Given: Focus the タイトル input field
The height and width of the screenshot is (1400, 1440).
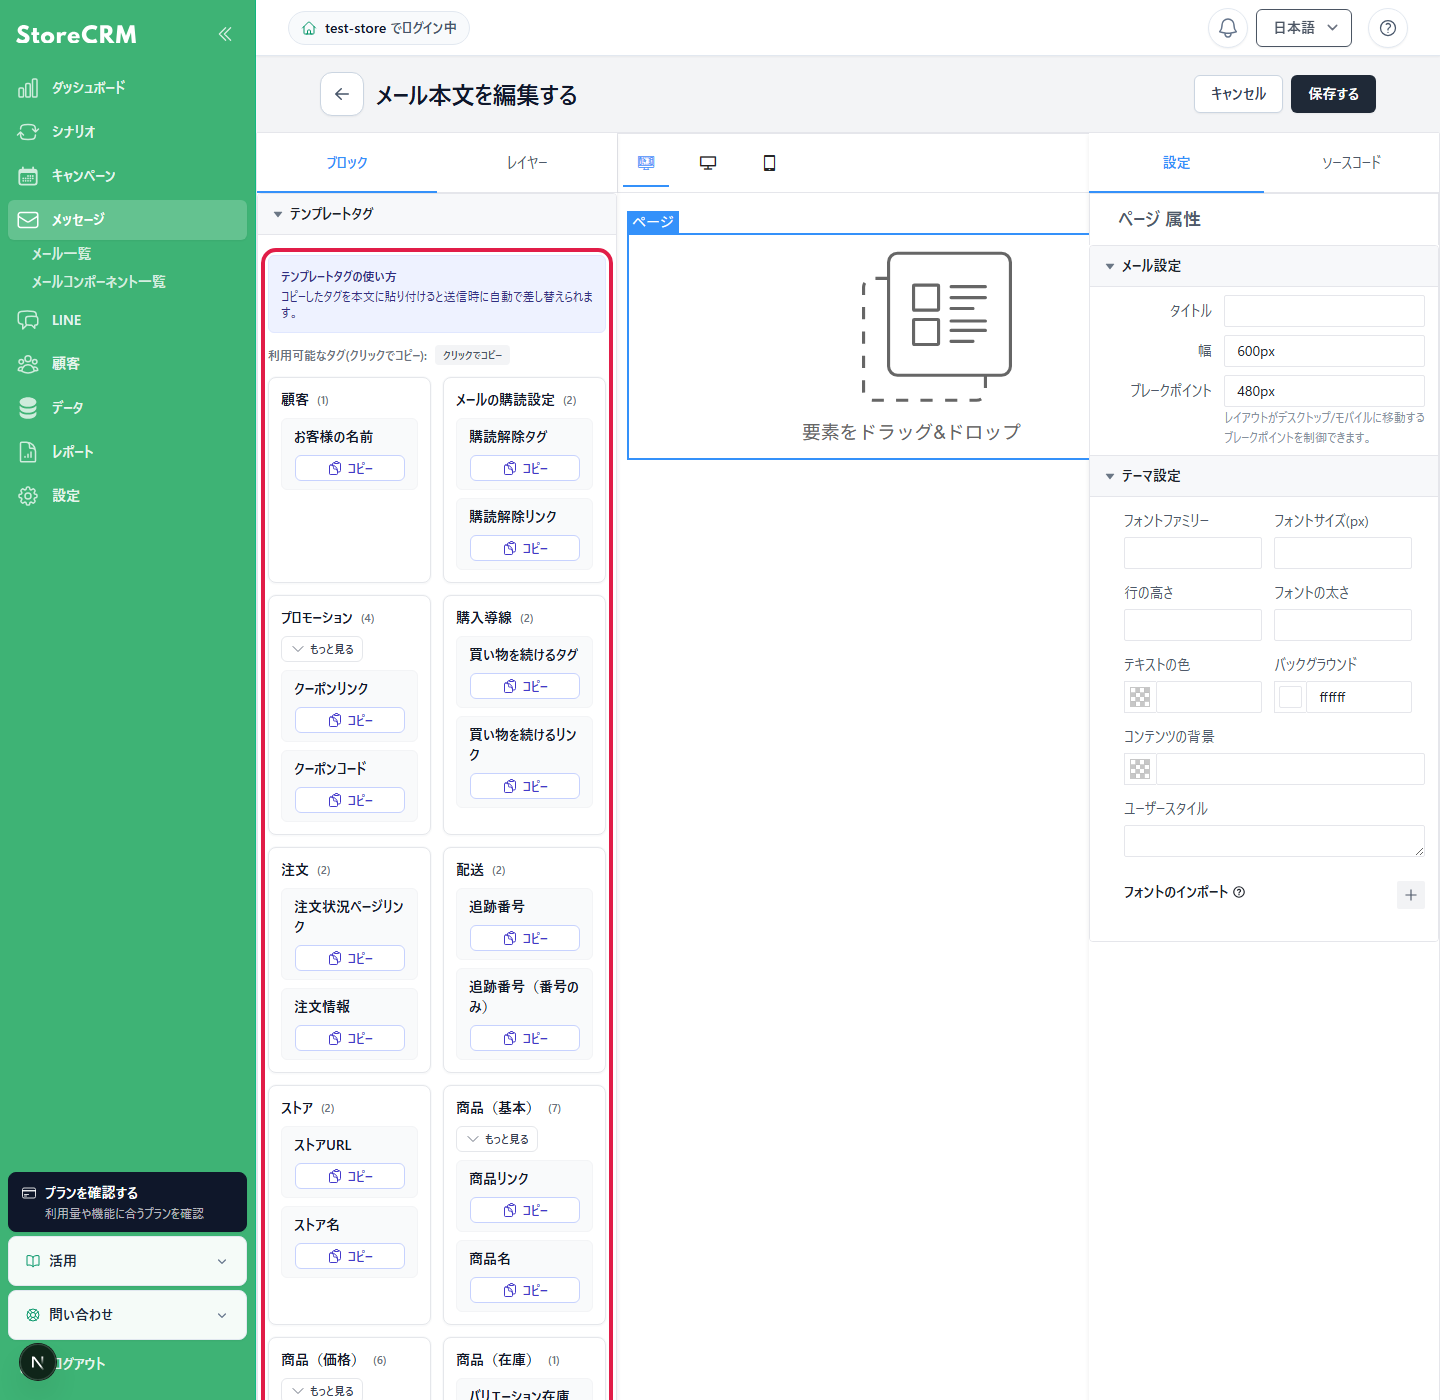Looking at the screenshot, I should [x=1324, y=311].
